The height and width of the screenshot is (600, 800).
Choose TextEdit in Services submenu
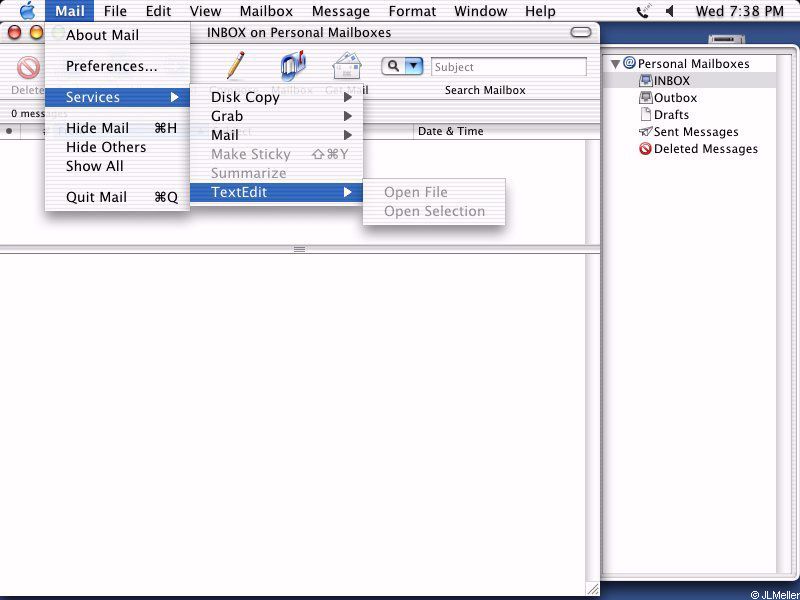click(x=277, y=192)
